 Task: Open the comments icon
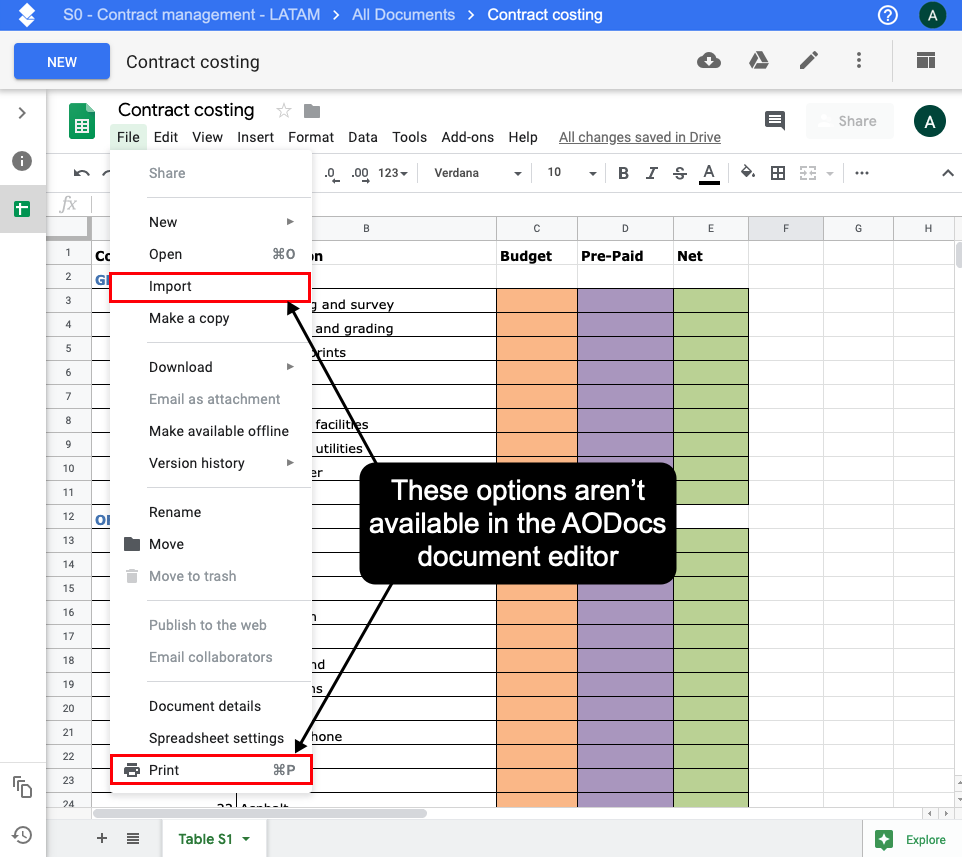[x=774, y=120]
